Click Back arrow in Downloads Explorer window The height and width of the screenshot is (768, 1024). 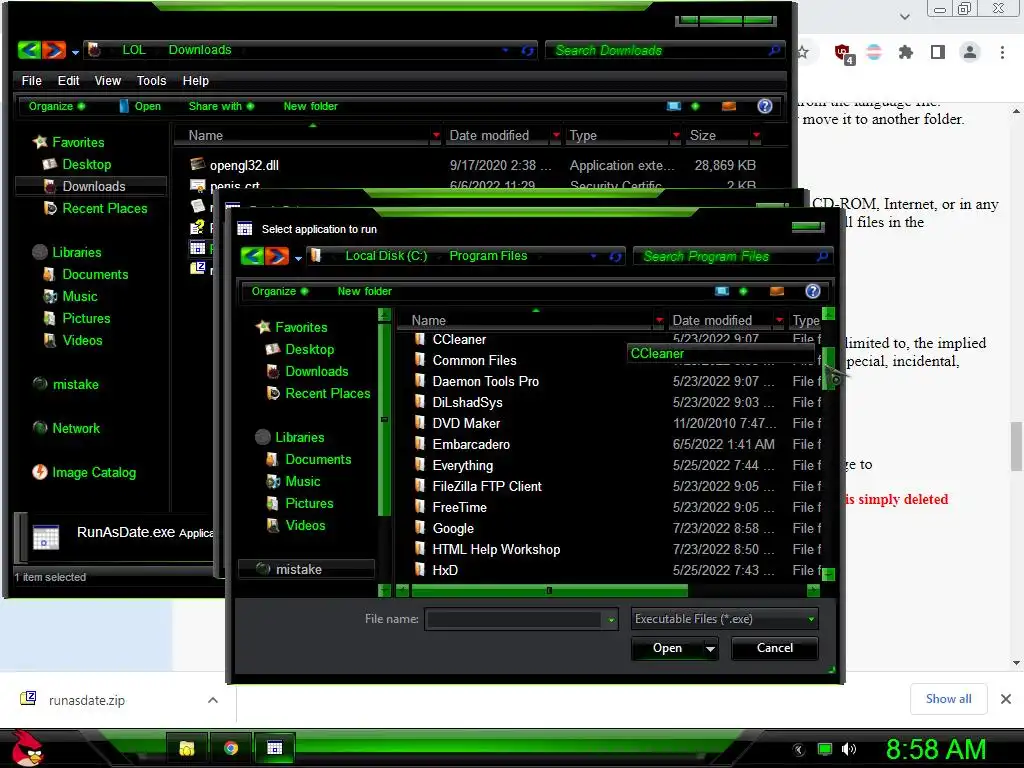[29, 50]
